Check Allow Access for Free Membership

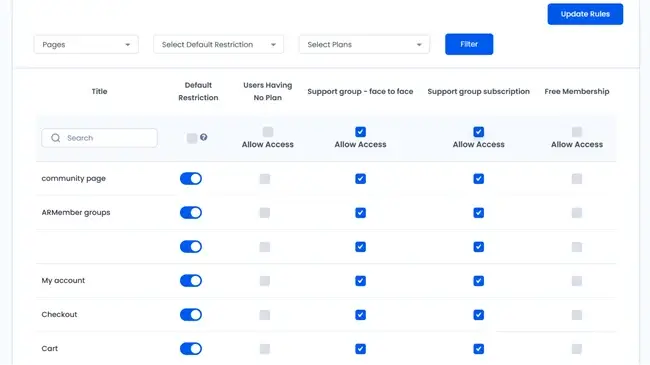[x=577, y=132]
